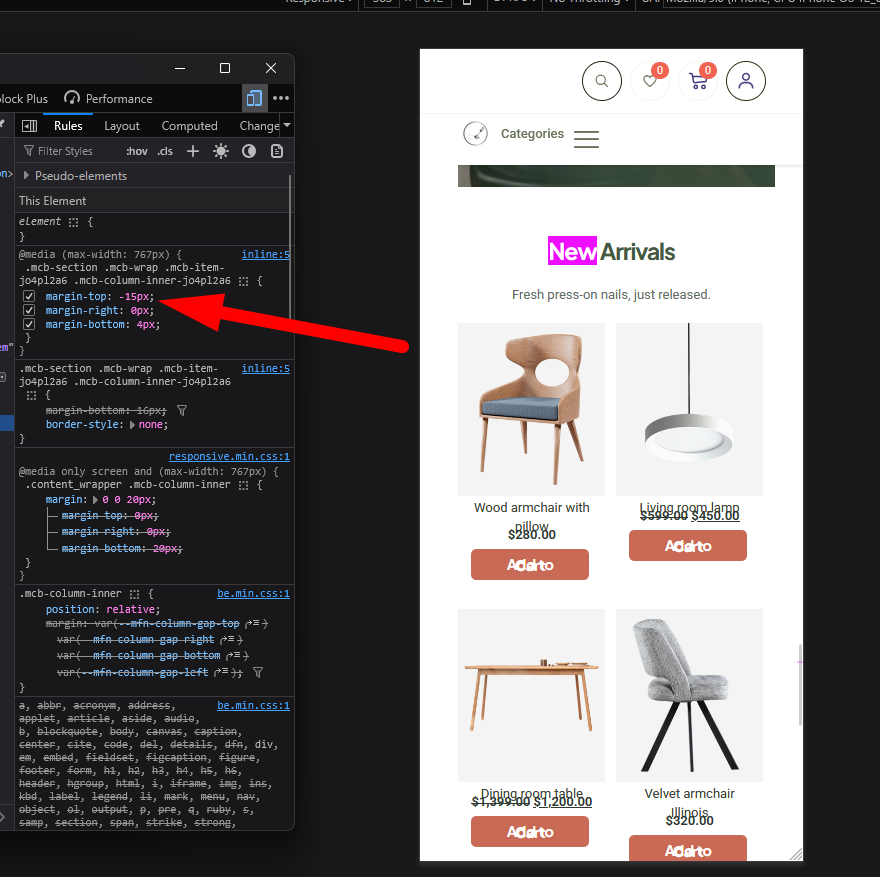The image size is (880, 877).
Task: Click the search icon in site header
Action: point(601,81)
